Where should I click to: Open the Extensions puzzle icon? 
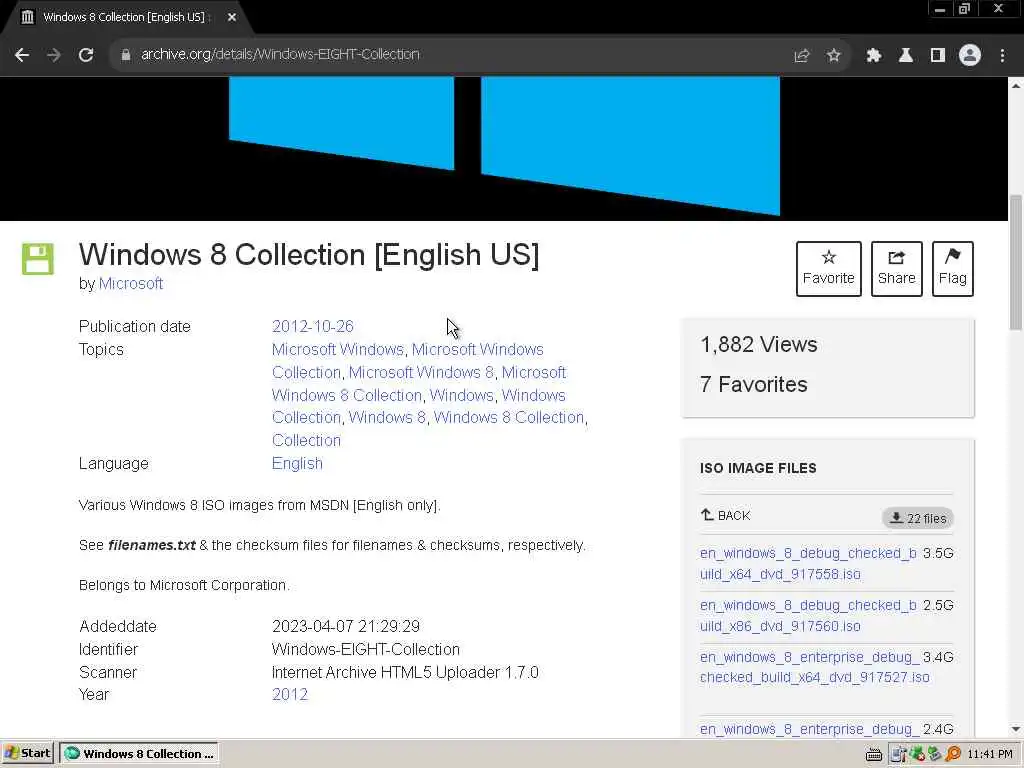click(873, 55)
